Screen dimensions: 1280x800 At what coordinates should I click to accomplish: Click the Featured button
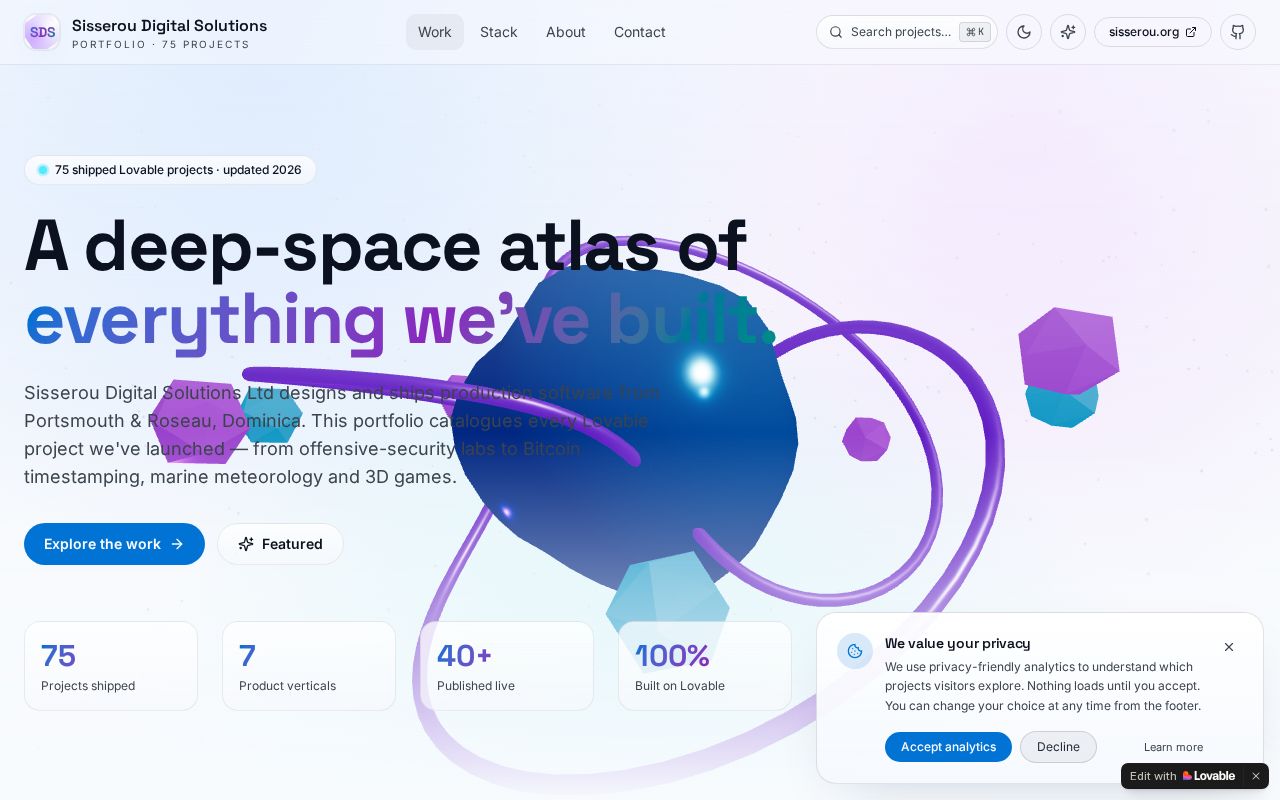coord(280,544)
